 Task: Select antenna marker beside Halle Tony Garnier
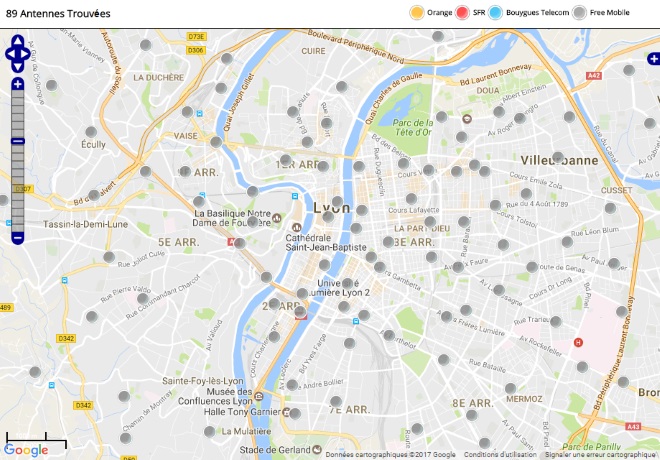pos(295,413)
